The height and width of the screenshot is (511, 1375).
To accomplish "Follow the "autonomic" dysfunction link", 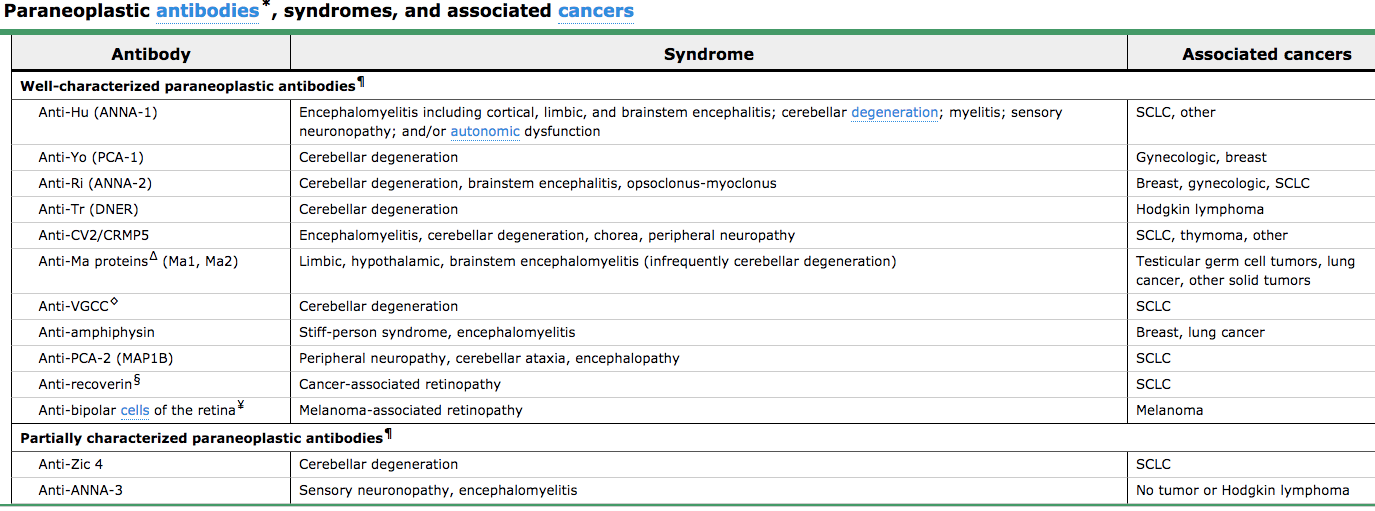I will click(x=484, y=131).
